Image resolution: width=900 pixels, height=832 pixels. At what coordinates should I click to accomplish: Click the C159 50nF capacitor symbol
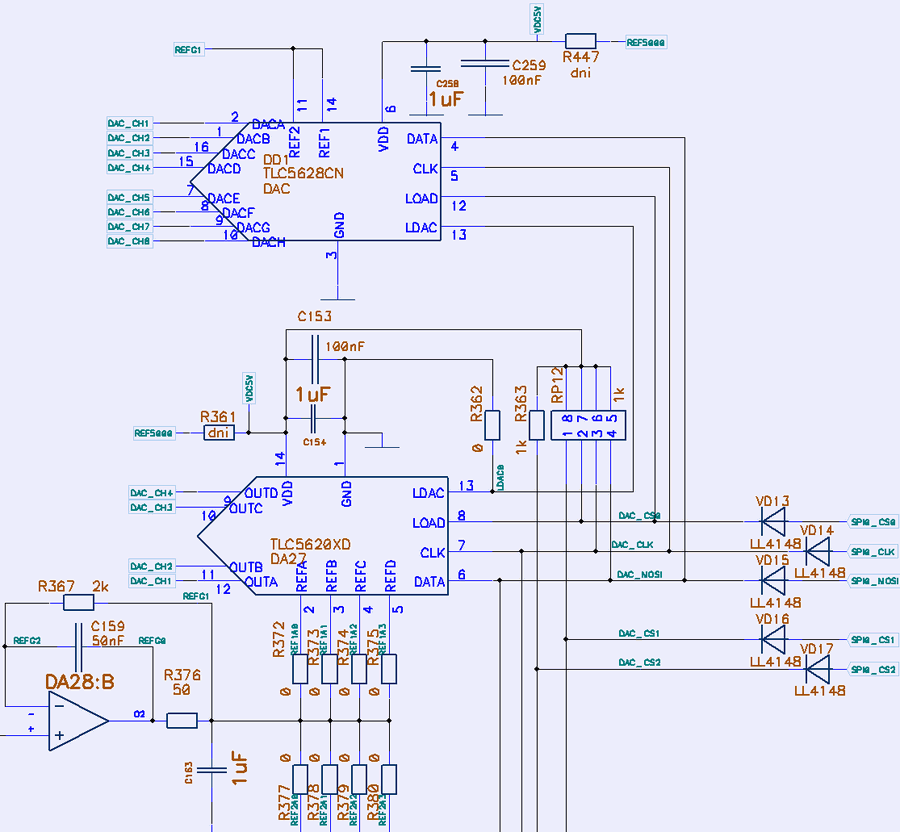coord(78,638)
